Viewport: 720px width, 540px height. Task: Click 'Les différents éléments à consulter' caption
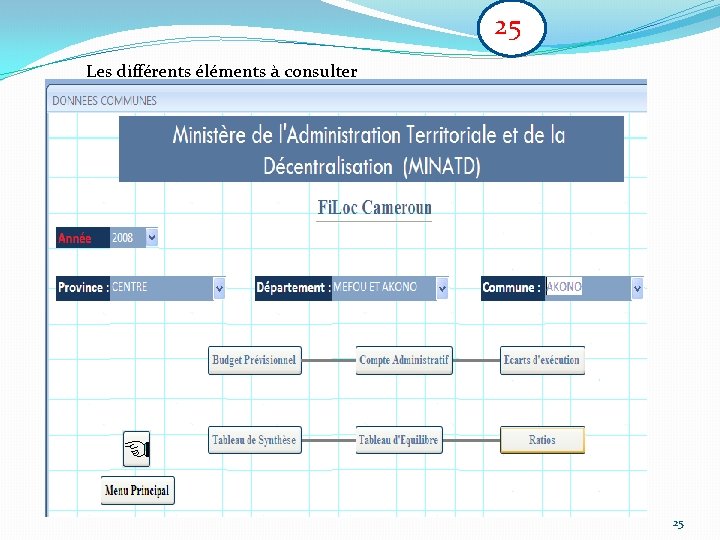point(222,72)
